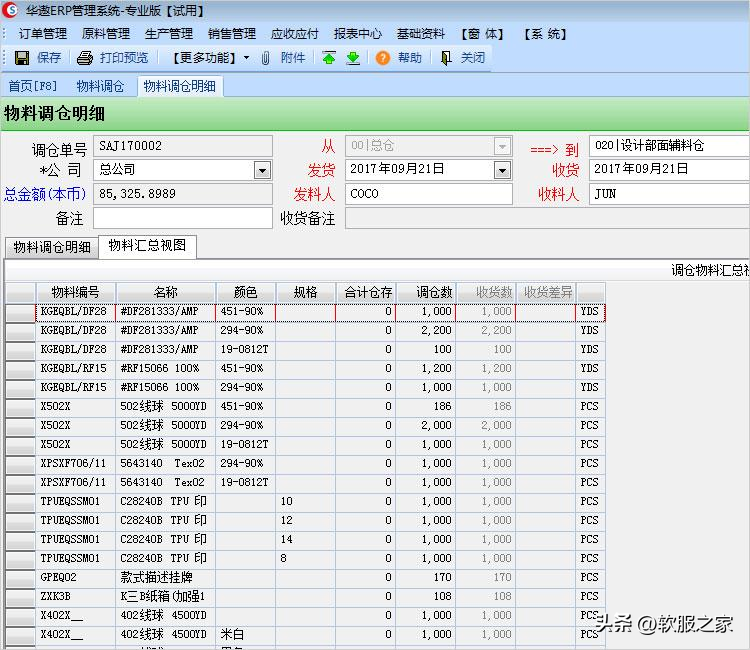The height and width of the screenshot is (650, 750).
Task: Open the 发货 date dropdown arrow
Action: pos(502,170)
